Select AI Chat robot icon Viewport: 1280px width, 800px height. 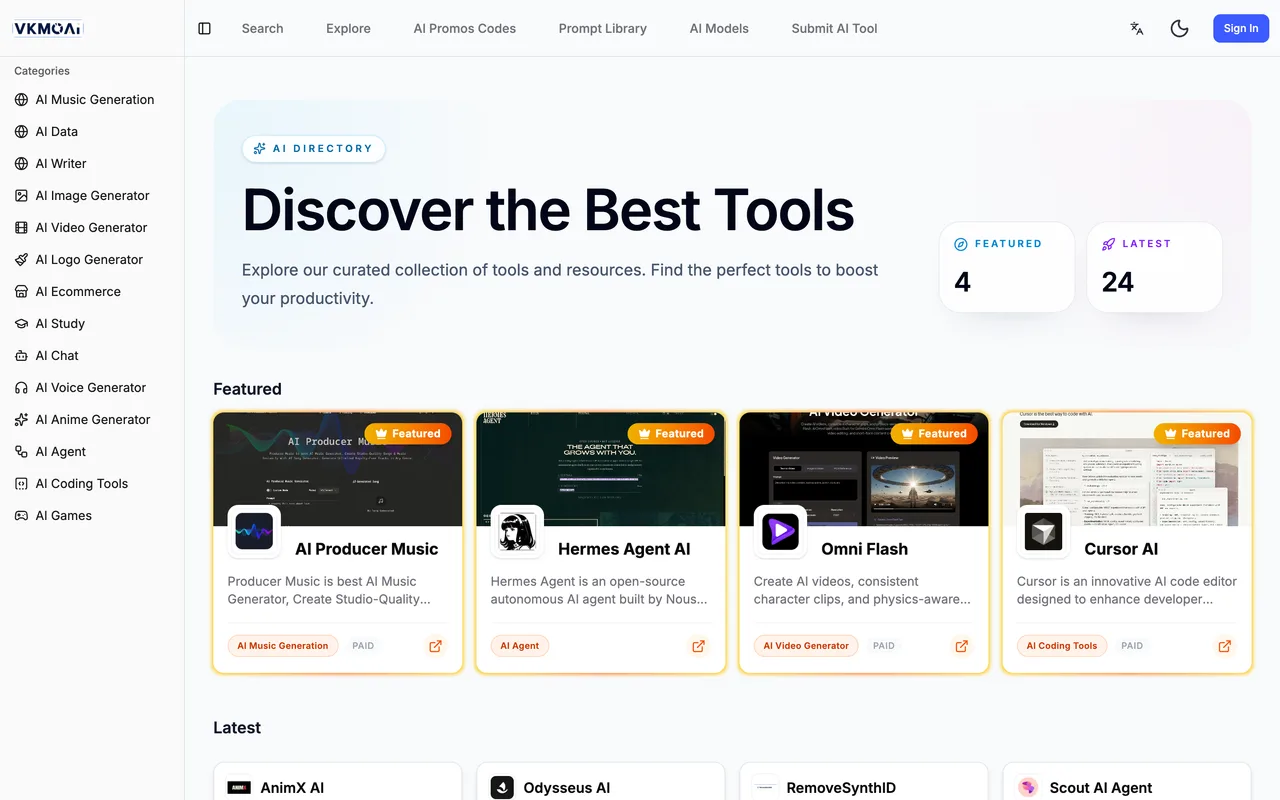point(21,356)
